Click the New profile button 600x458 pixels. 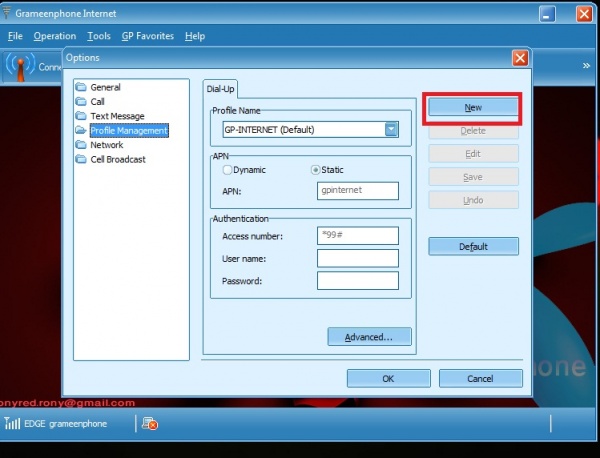pyautogui.click(x=473, y=107)
